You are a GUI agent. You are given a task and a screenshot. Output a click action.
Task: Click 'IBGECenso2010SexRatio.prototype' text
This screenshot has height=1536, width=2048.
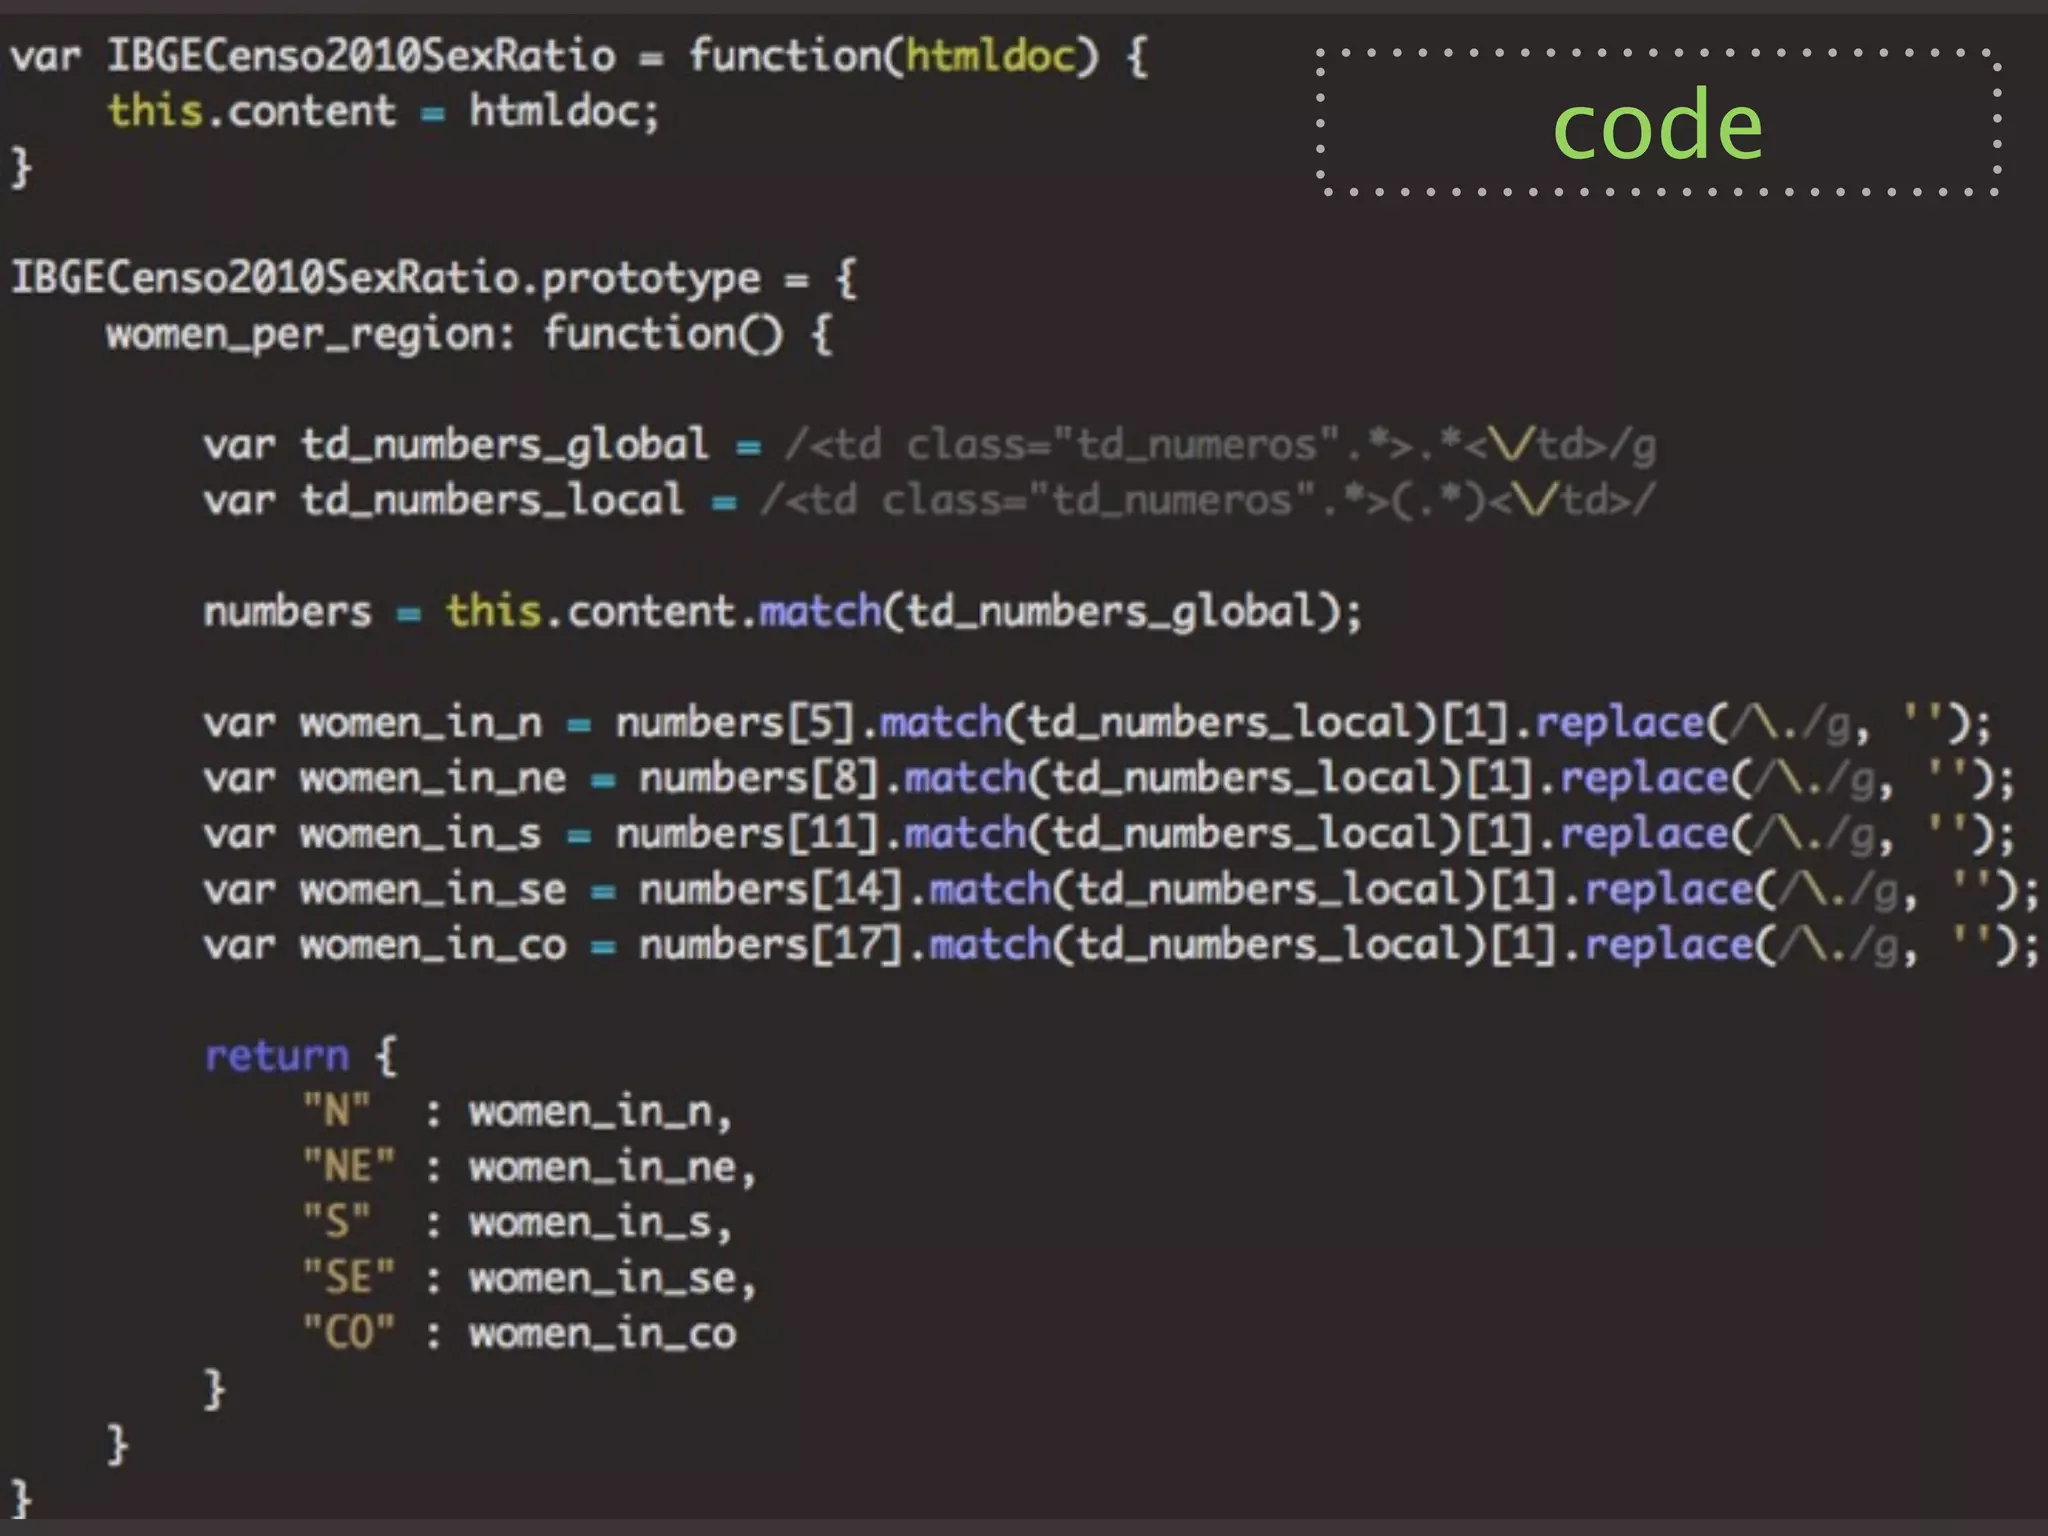[x=385, y=278]
